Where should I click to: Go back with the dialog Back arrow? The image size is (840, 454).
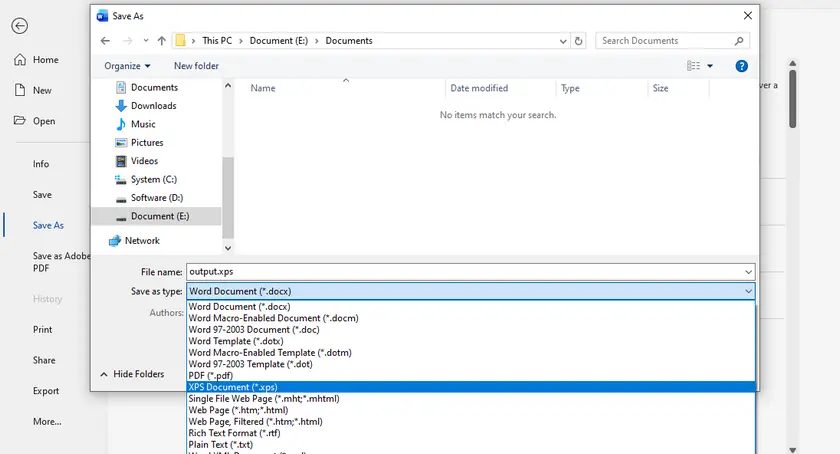pyautogui.click(x=105, y=41)
